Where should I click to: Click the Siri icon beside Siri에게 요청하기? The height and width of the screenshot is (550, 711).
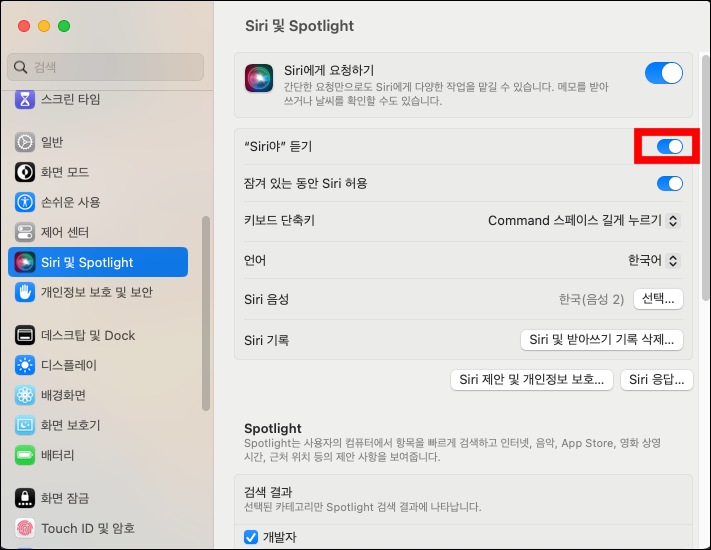pyautogui.click(x=259, y=78)
